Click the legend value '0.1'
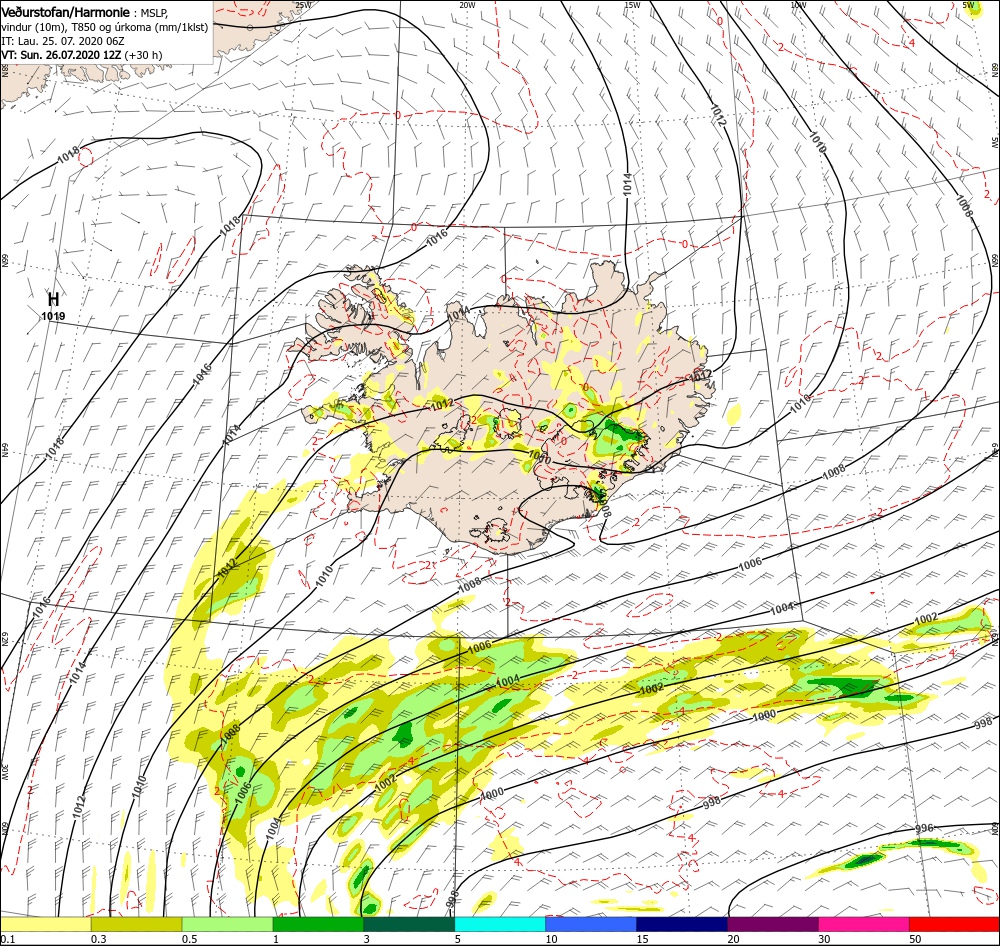1000x946 pixels. point(8,939)
